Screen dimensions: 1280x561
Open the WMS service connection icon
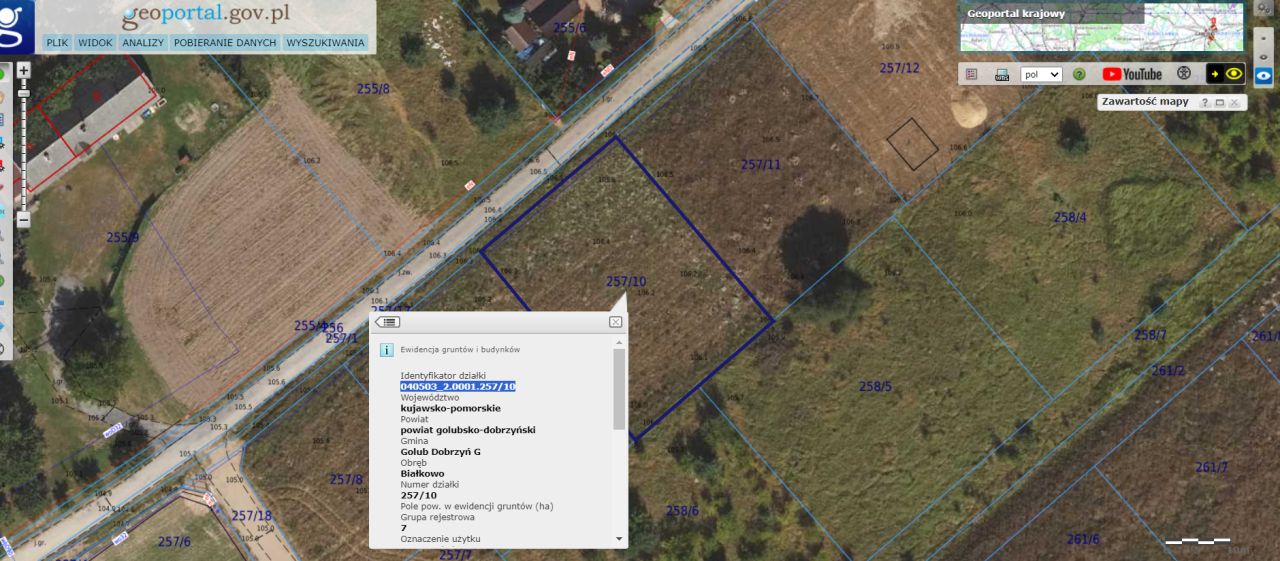tap(1002, 74)
